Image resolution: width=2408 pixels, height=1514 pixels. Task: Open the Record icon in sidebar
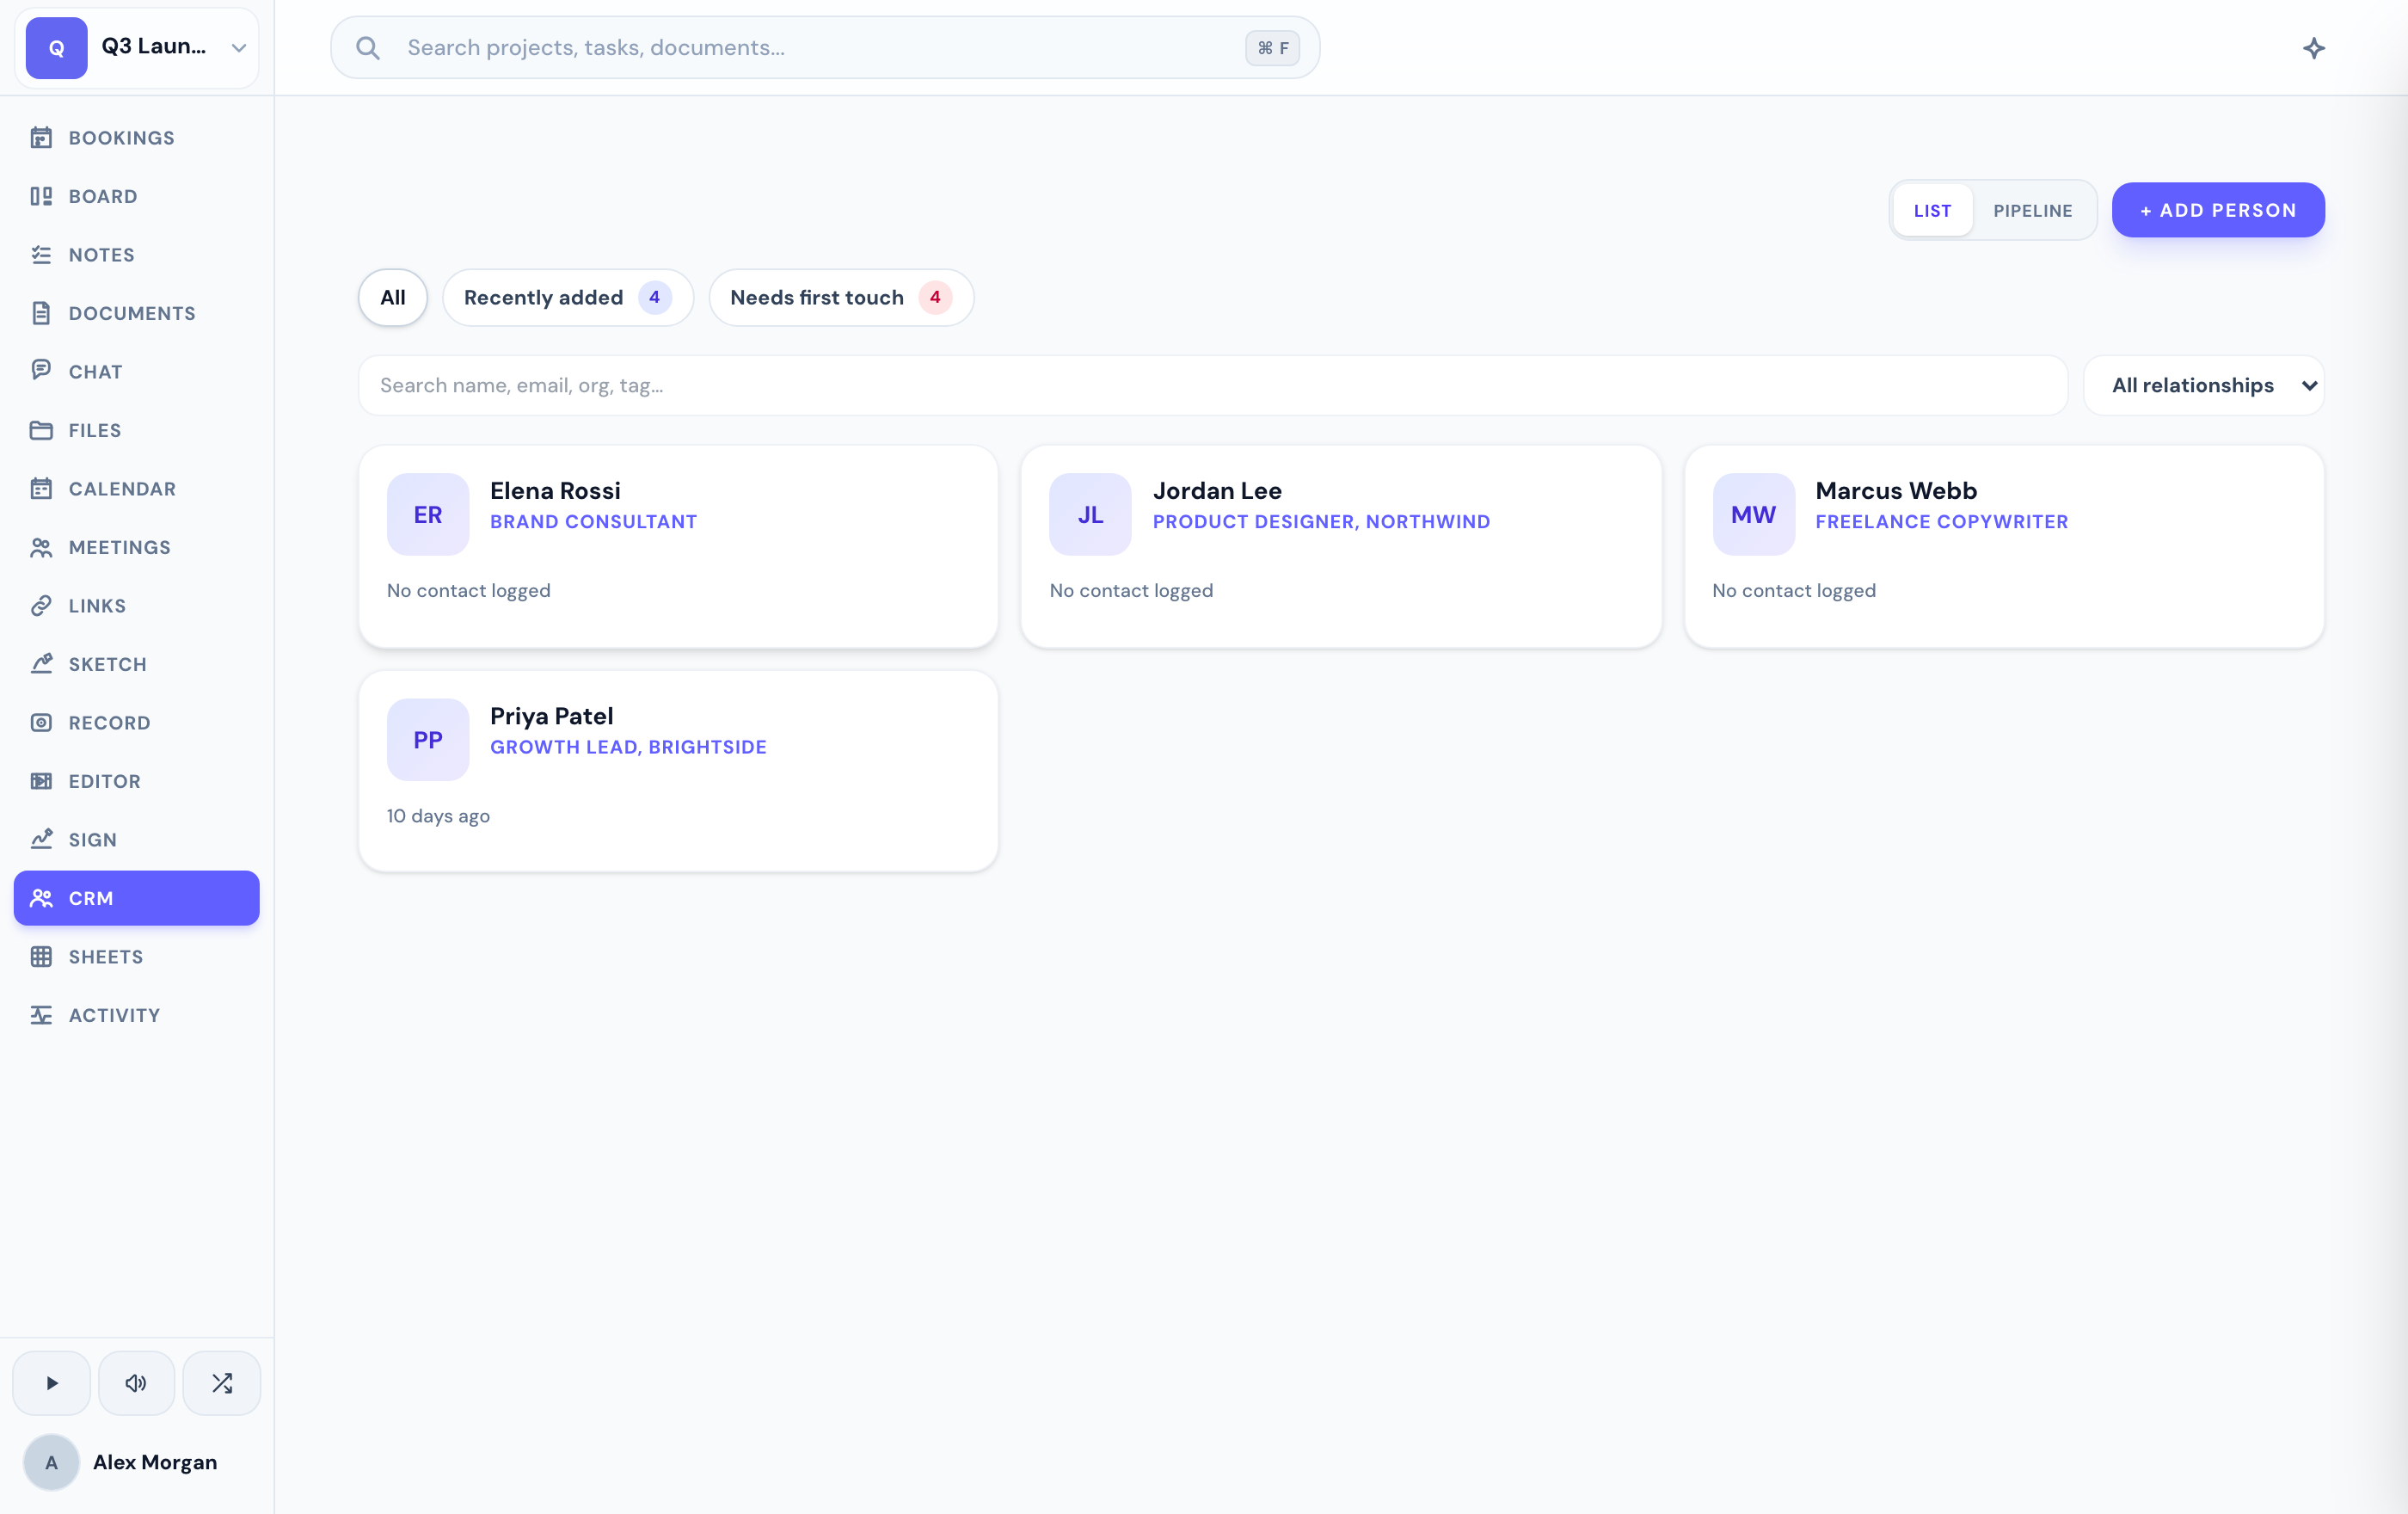coord(41,723)
